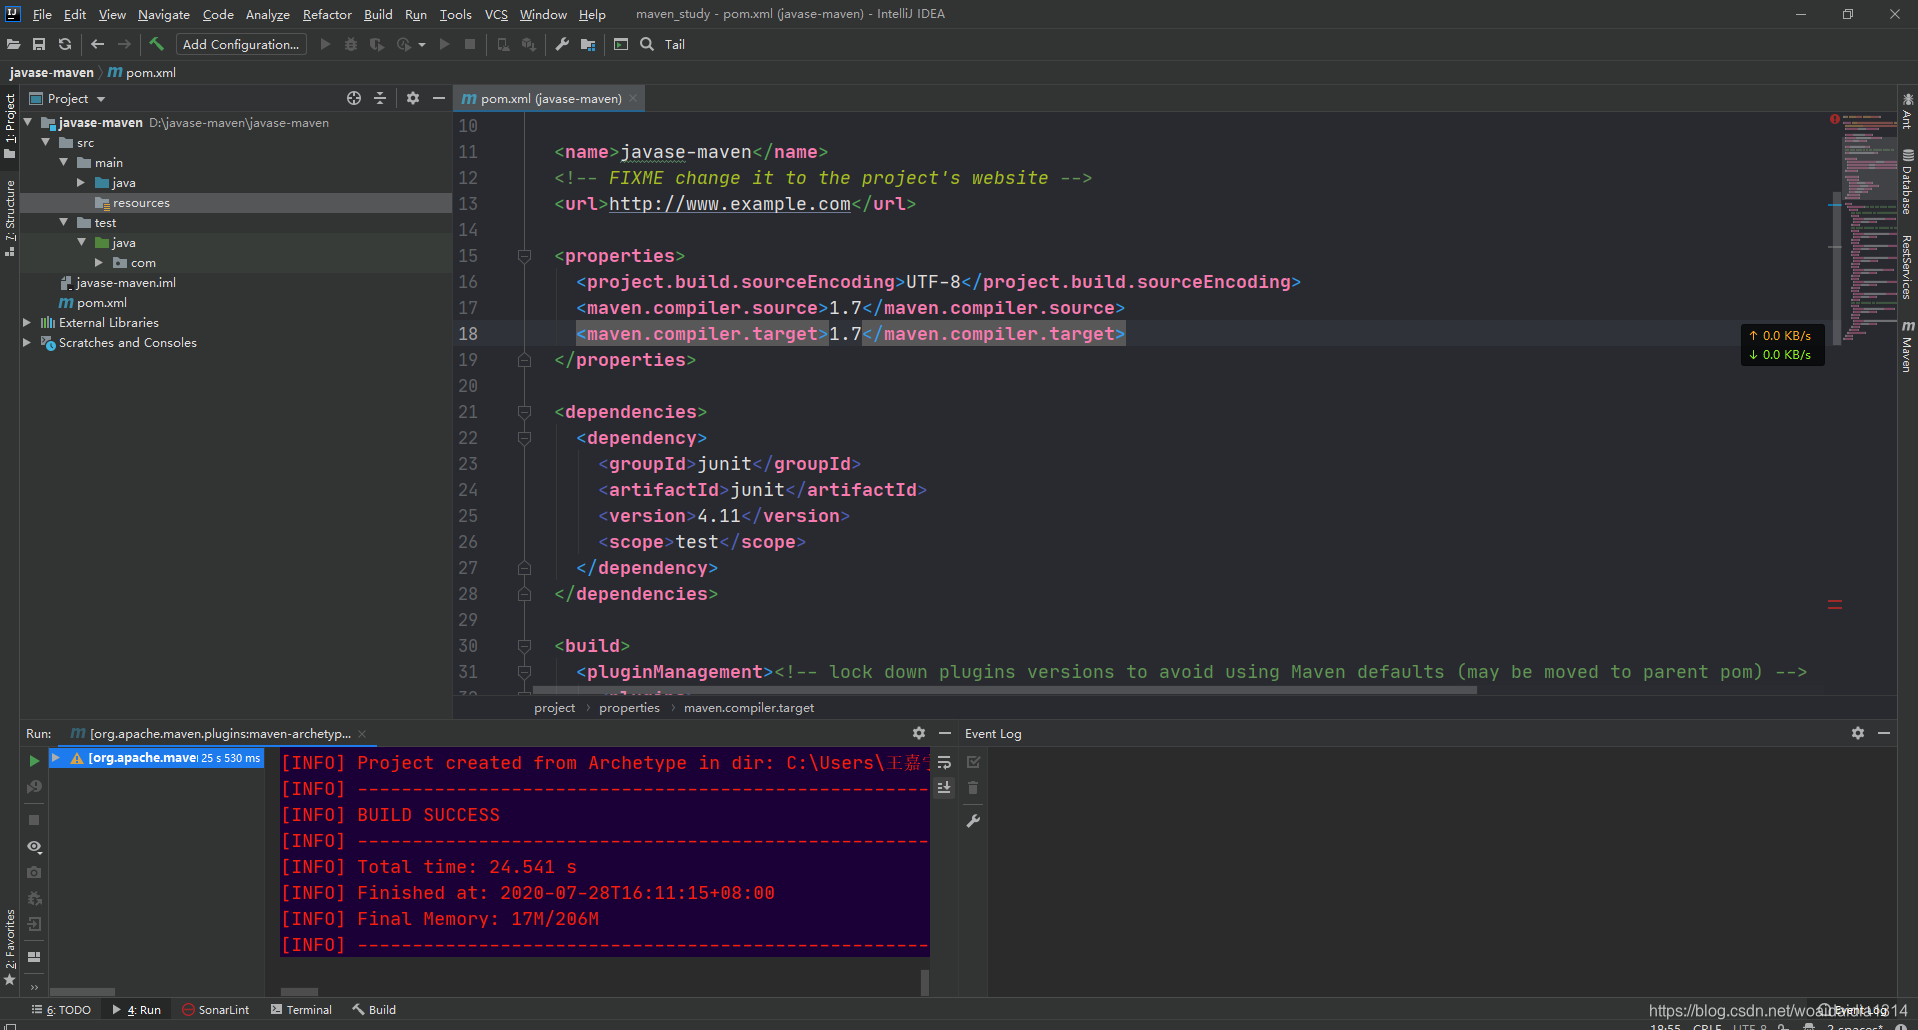Click the green Build Project hammer icon

pos(157,44)
